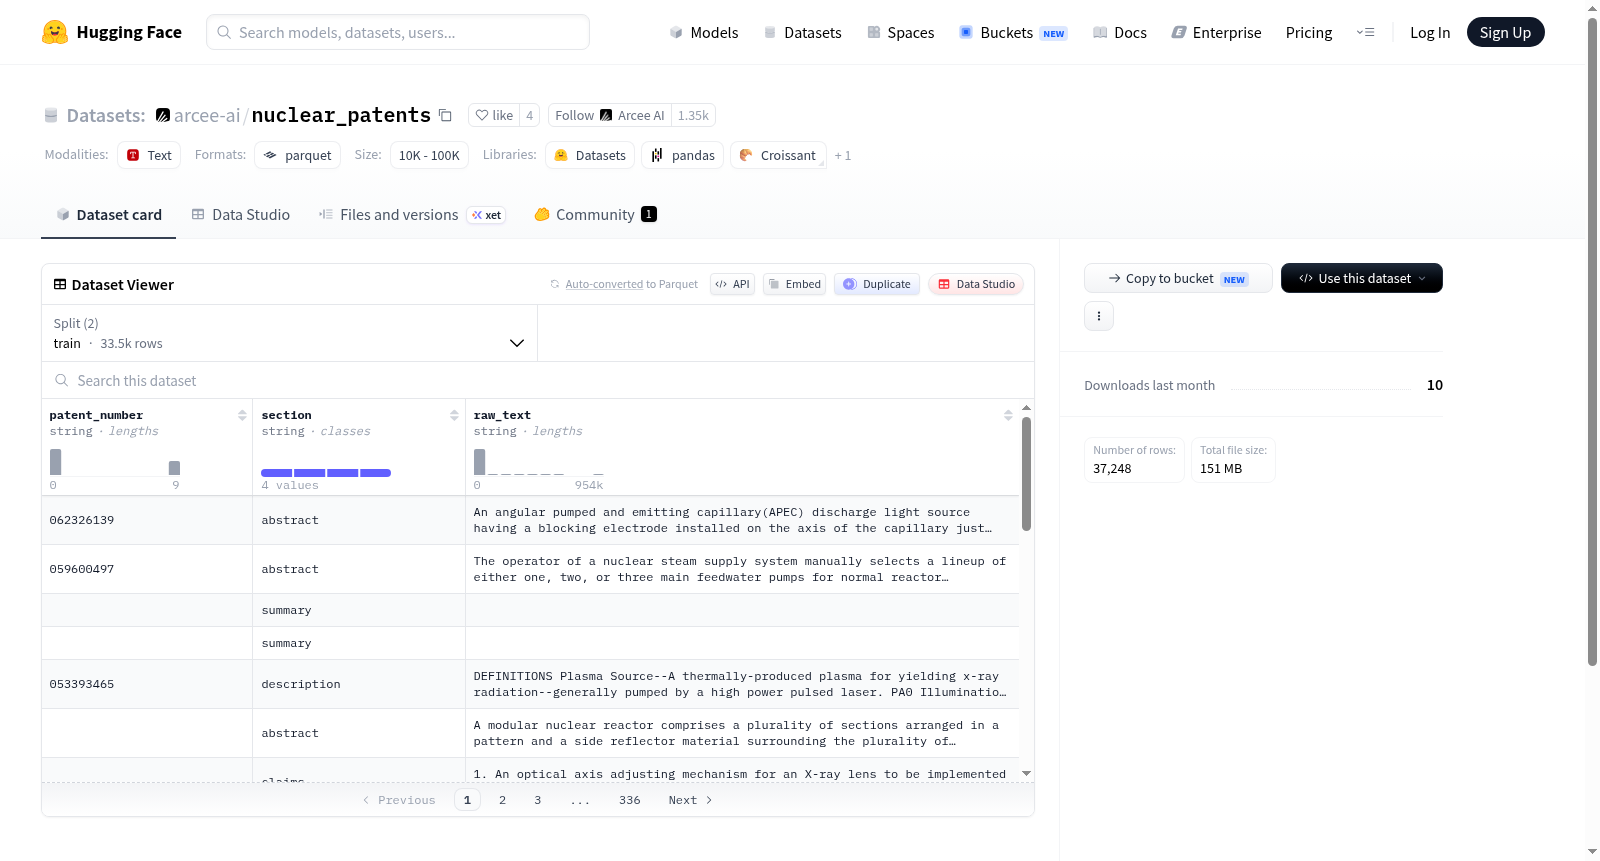
Task: Focus the Search this dataset field
Action: coord(538,380)
